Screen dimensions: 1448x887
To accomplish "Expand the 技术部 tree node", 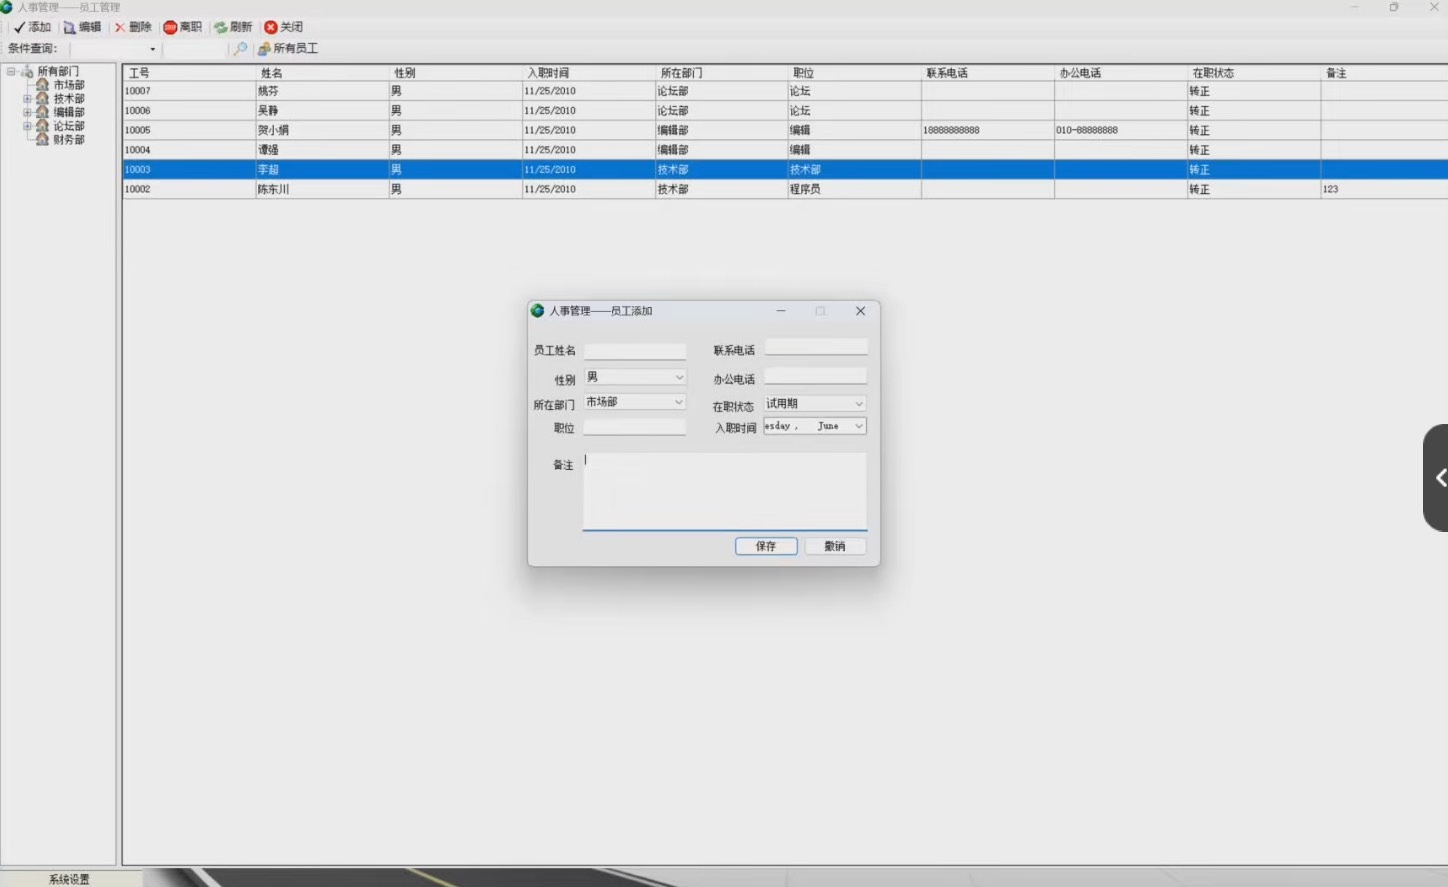I will pyautogui.click(x=27, y=99).
